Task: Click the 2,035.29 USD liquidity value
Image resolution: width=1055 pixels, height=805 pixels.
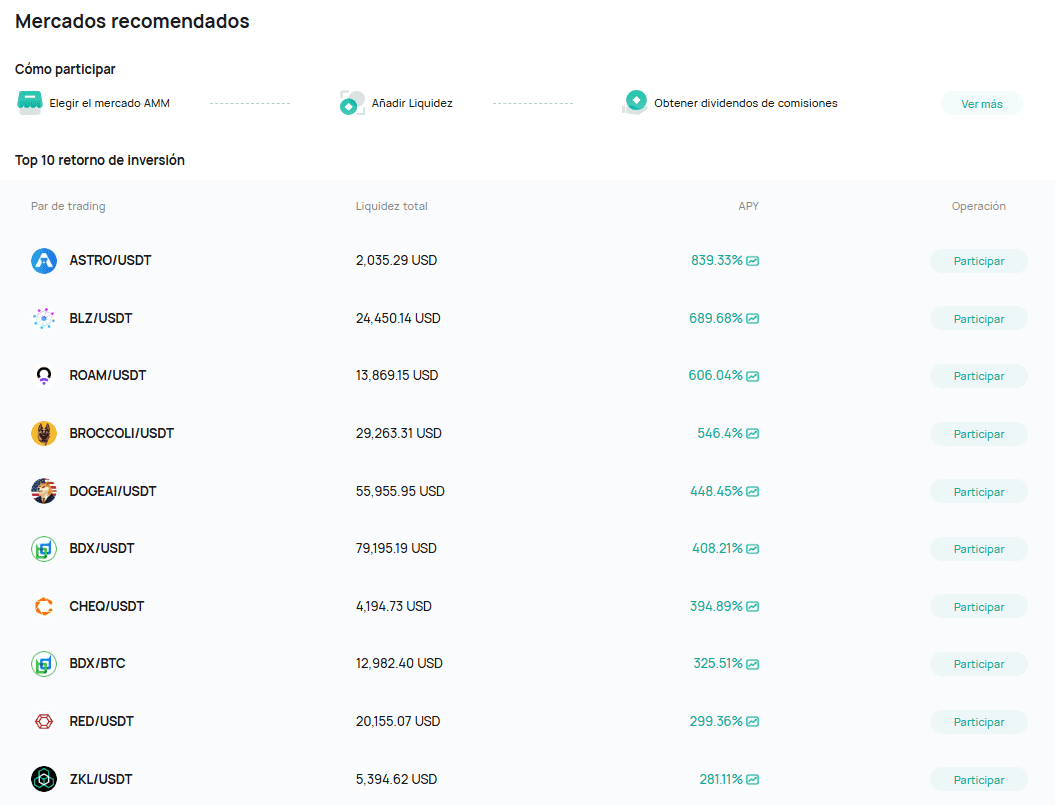Action: [396, 260]
